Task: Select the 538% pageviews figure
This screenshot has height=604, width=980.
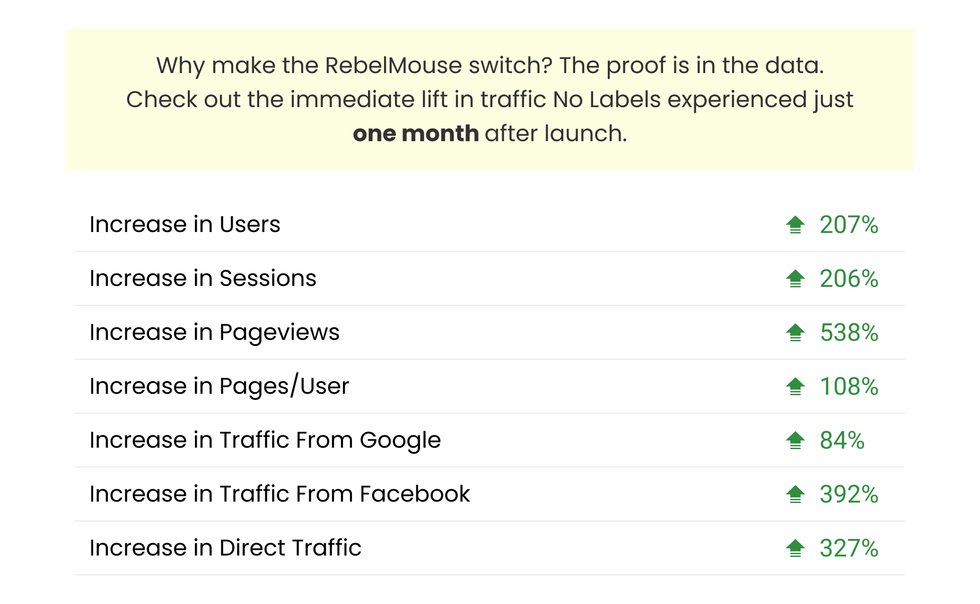Action: pos(848,333)
